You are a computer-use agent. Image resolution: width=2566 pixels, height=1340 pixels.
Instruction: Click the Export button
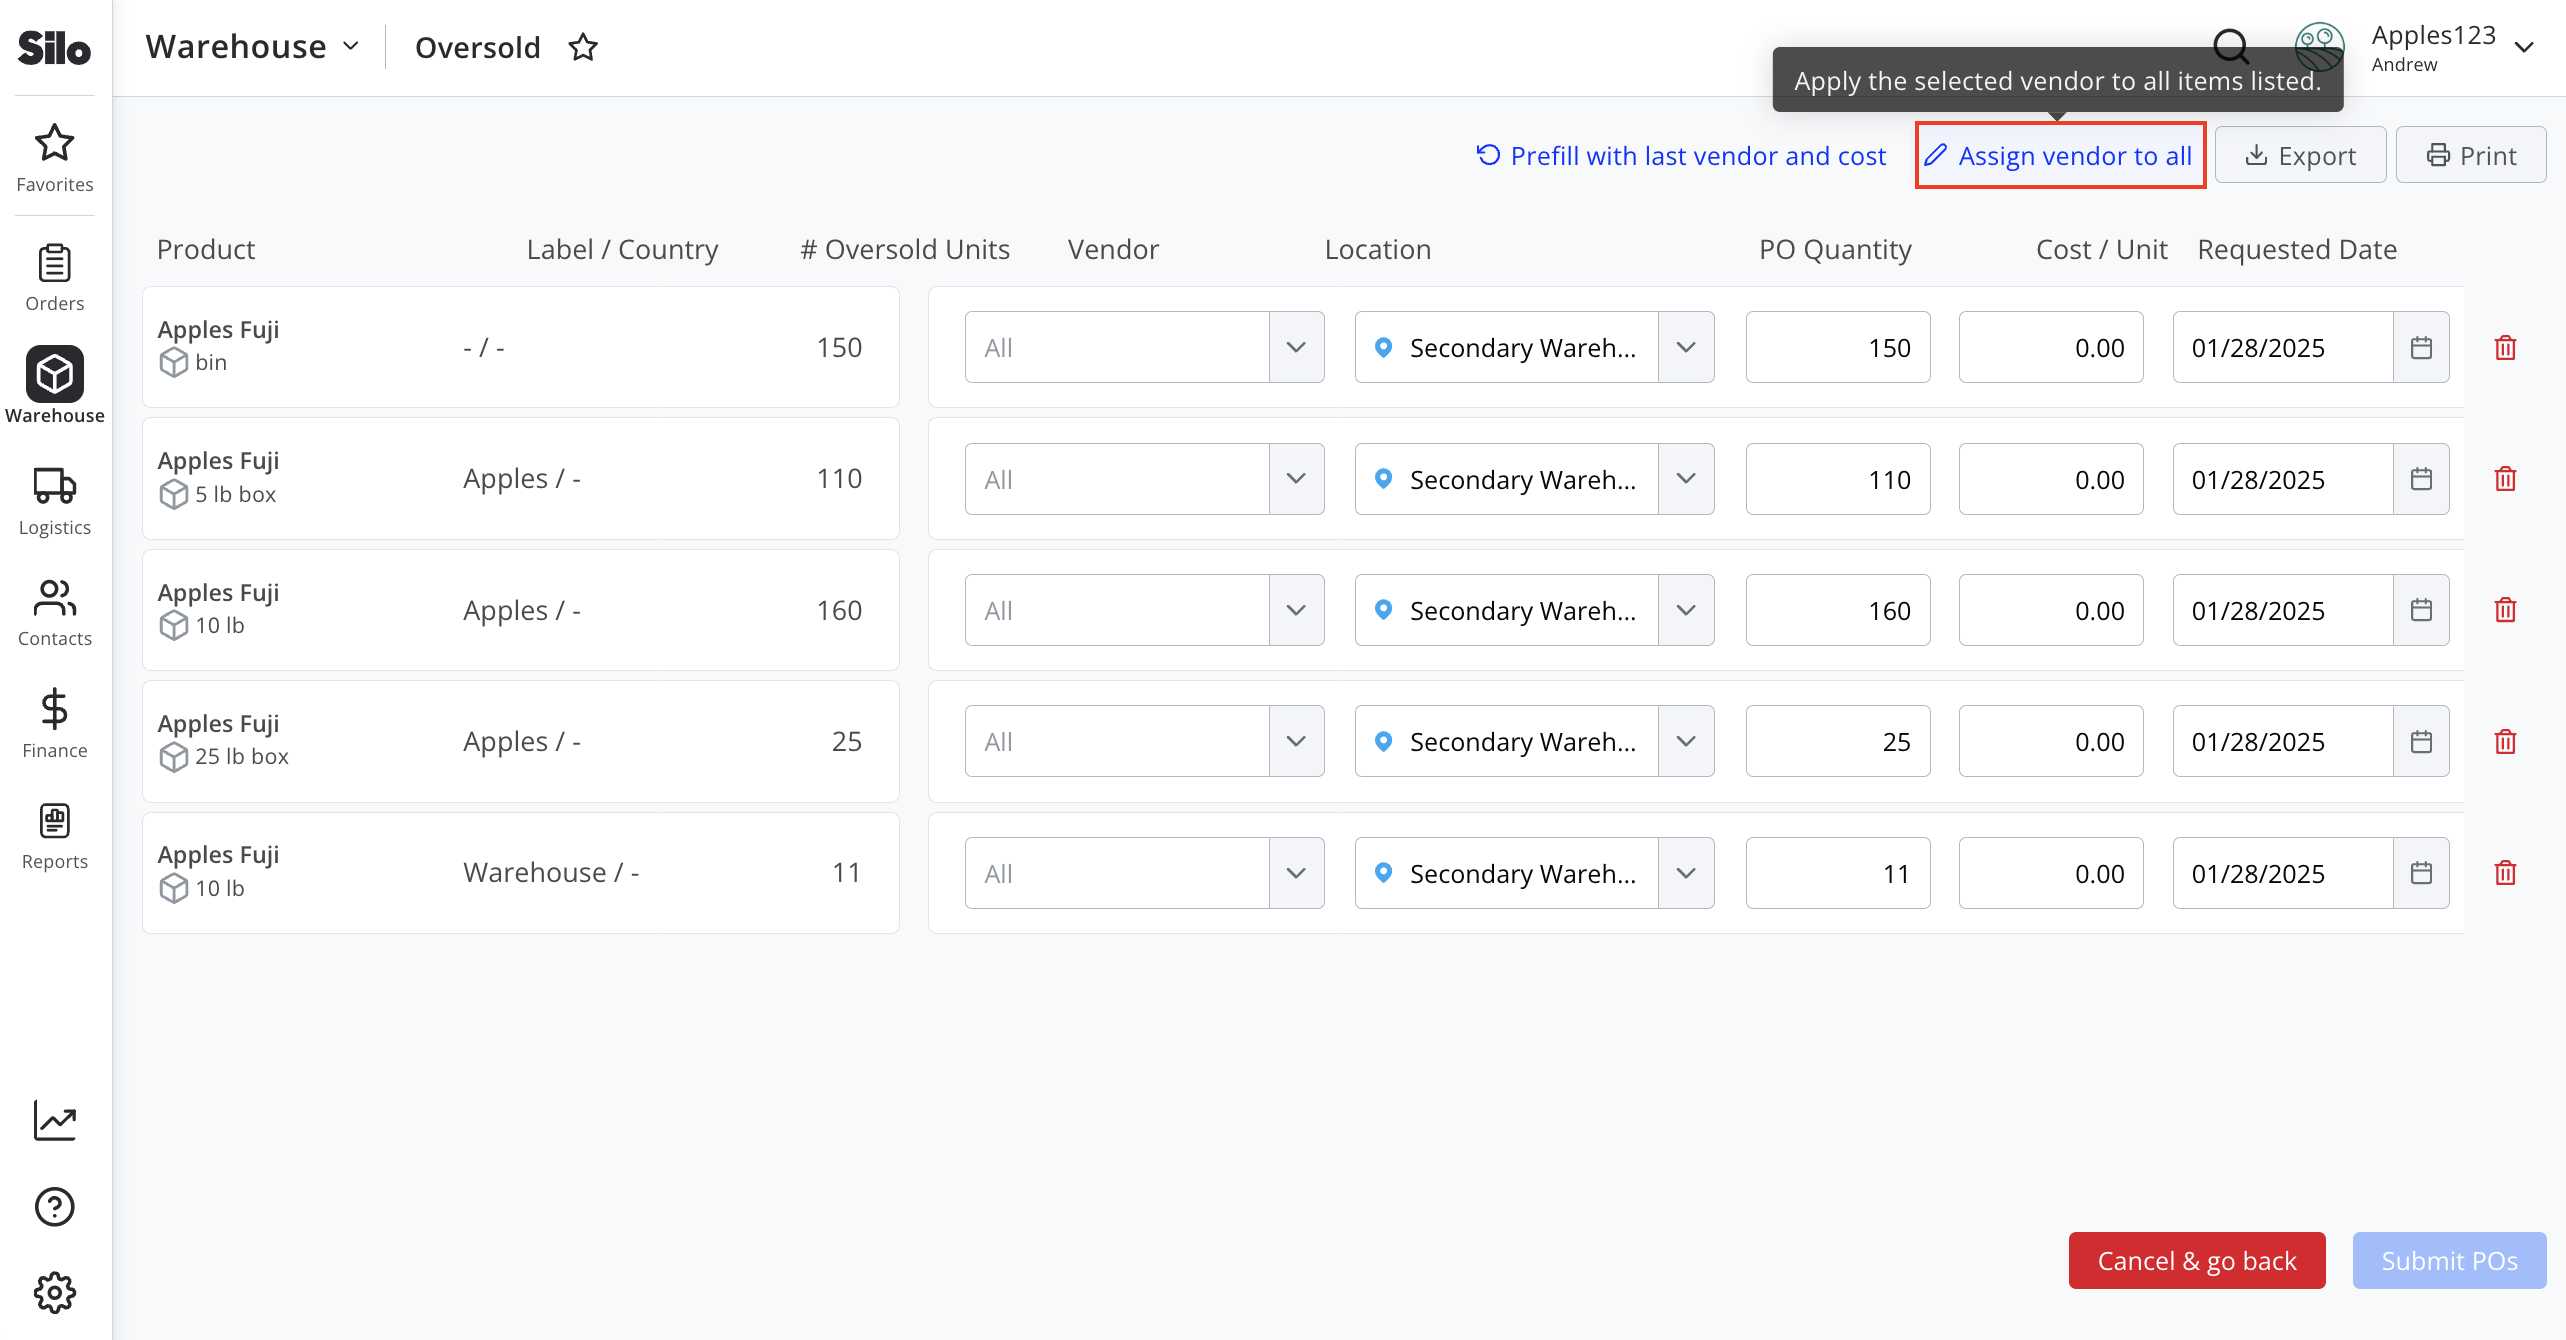[2300, 155]
